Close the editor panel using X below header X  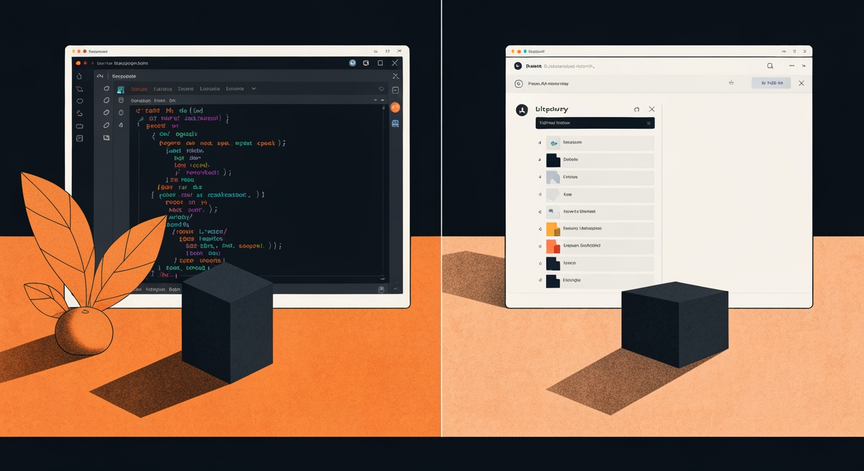coord(396,76)
